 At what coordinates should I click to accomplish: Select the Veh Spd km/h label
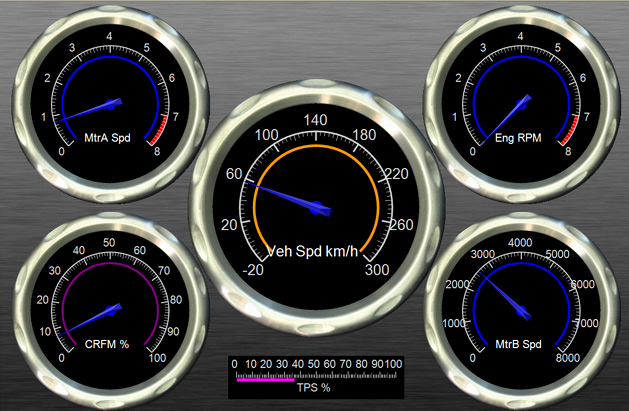click(x=312, y=251)
